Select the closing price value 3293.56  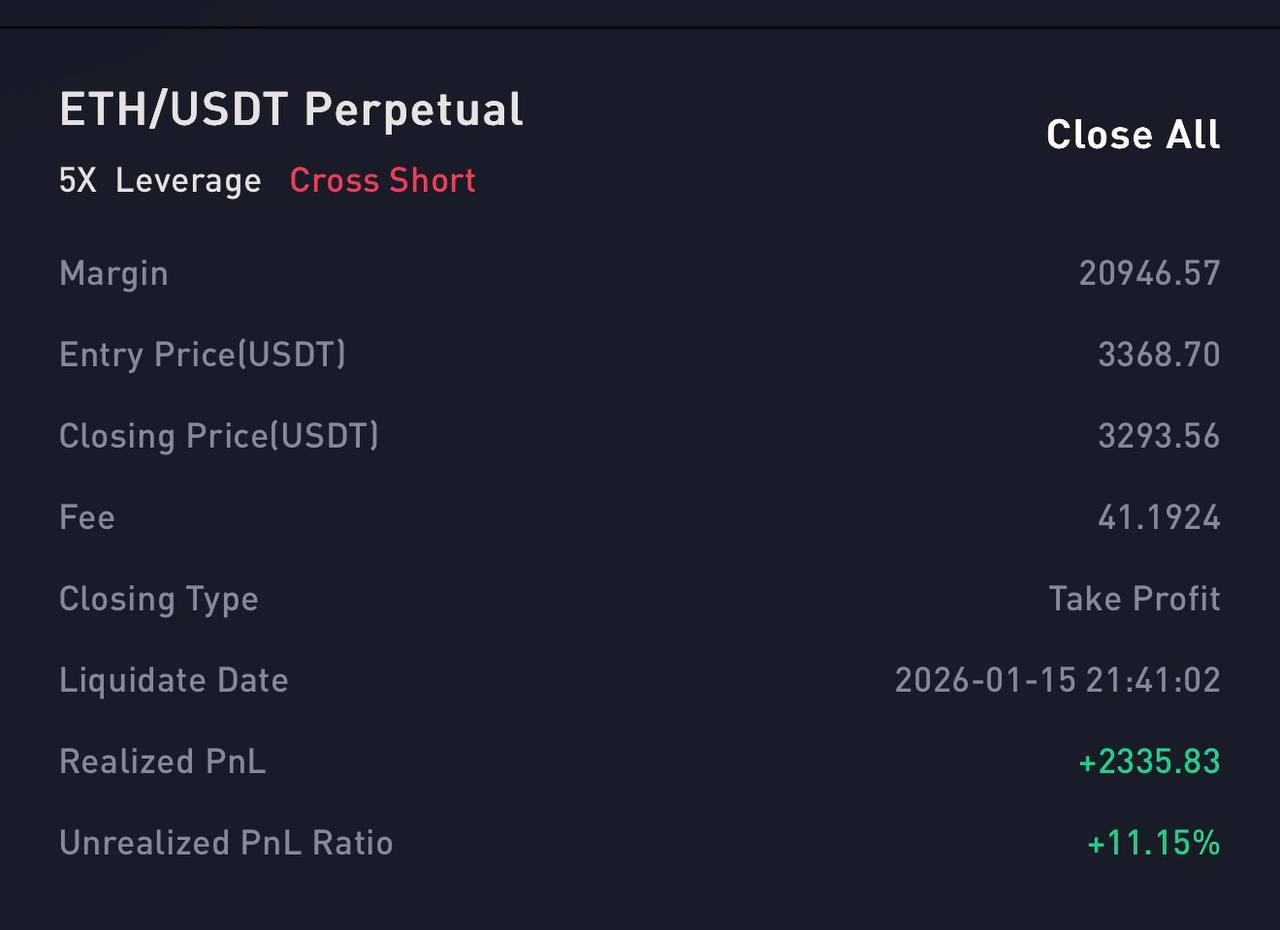pos(1158,436)
